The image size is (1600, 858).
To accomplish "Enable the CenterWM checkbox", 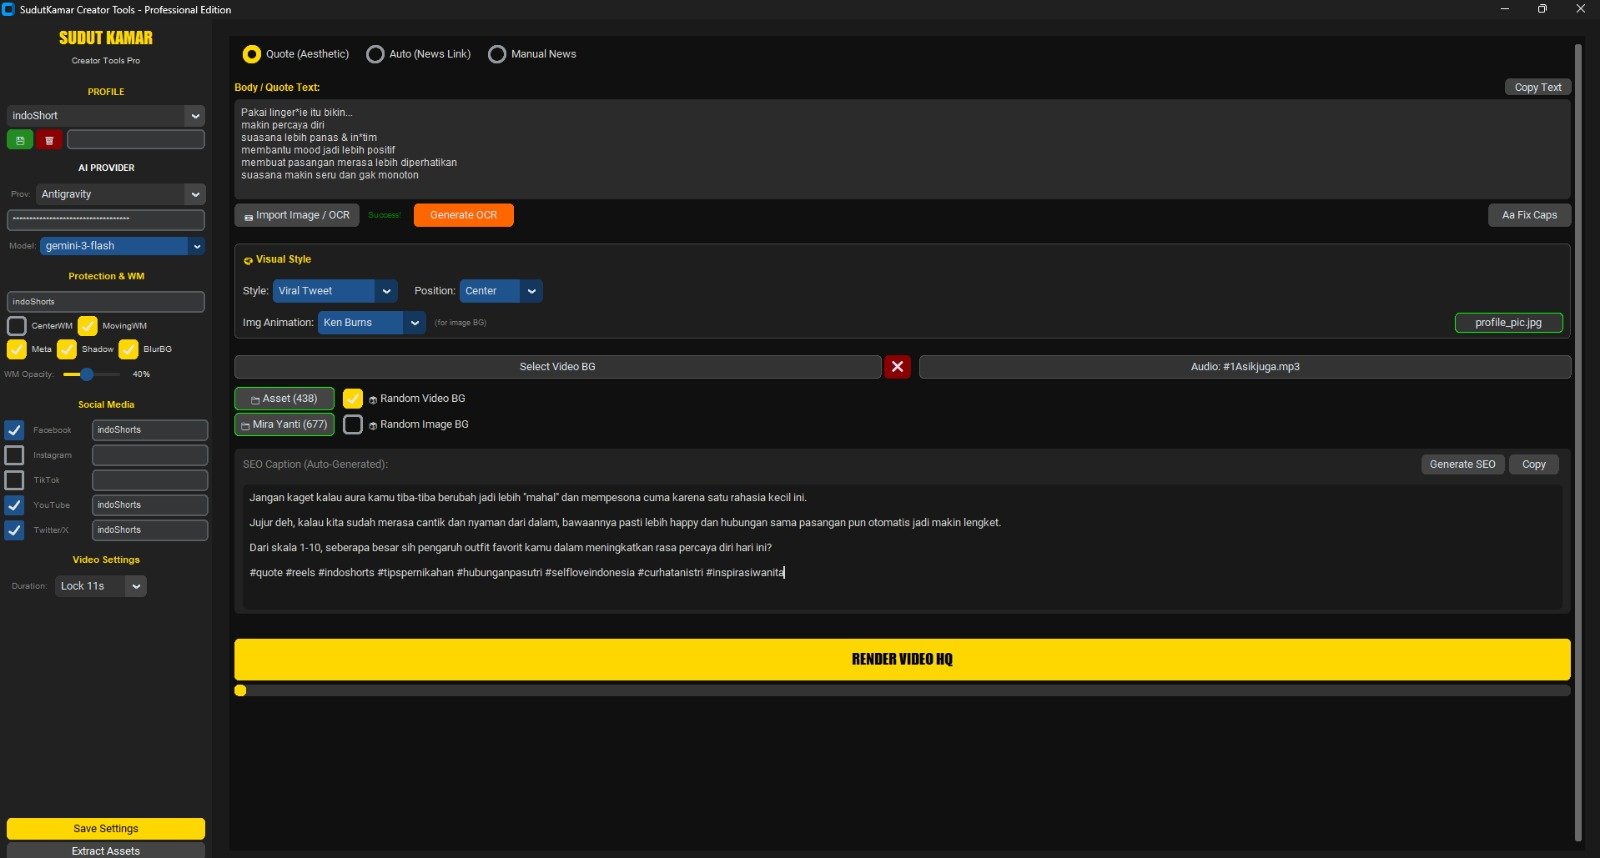I will pyautogui.click(x=17, y=326).
